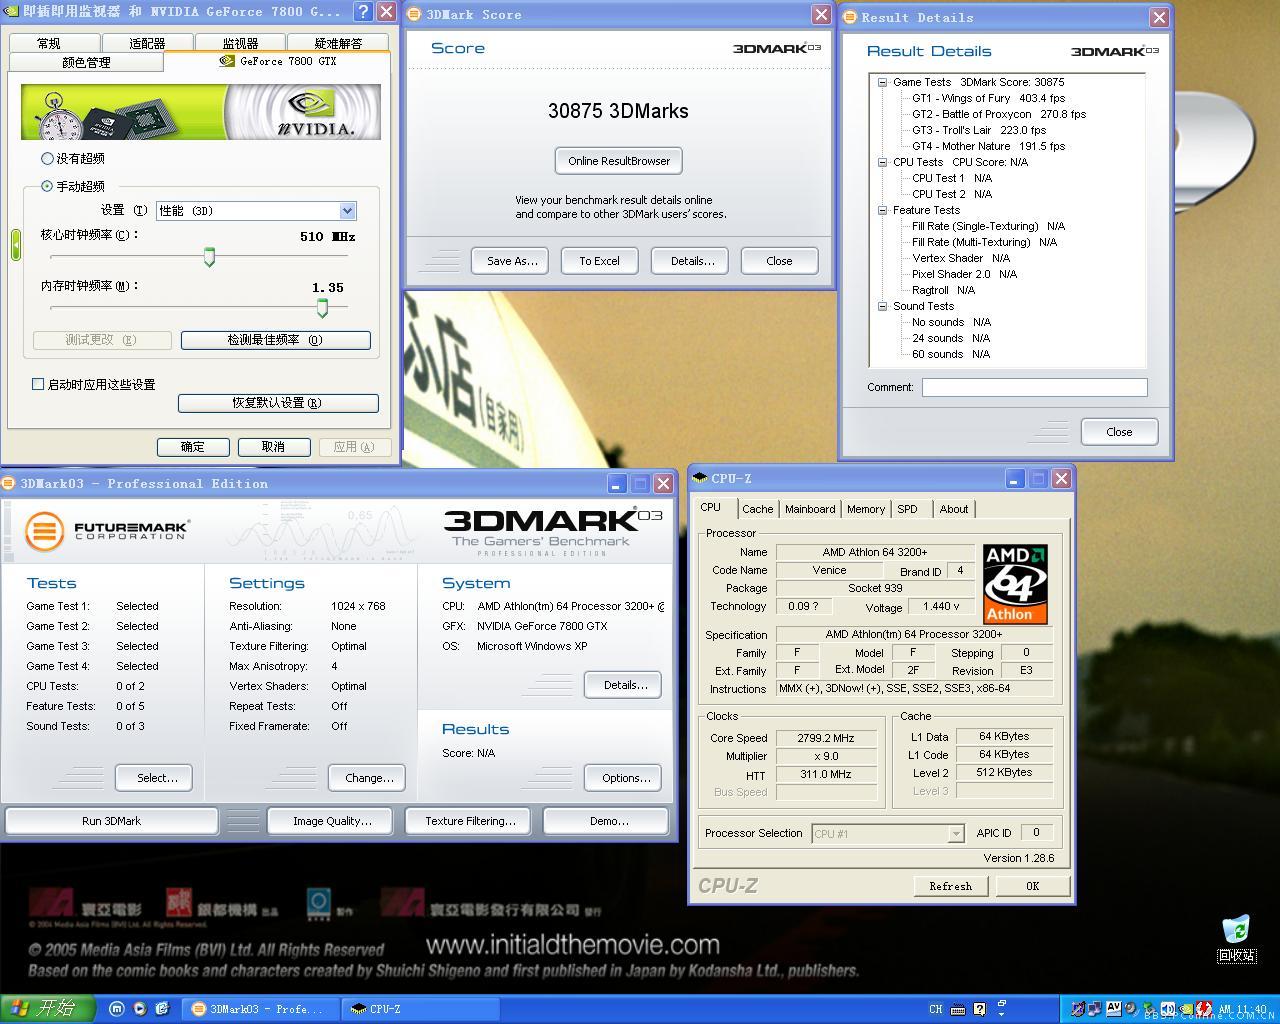This screenshot has width=1280, height=1024.
Task: Open the 适配器 tab
Action: coord(147,43)
